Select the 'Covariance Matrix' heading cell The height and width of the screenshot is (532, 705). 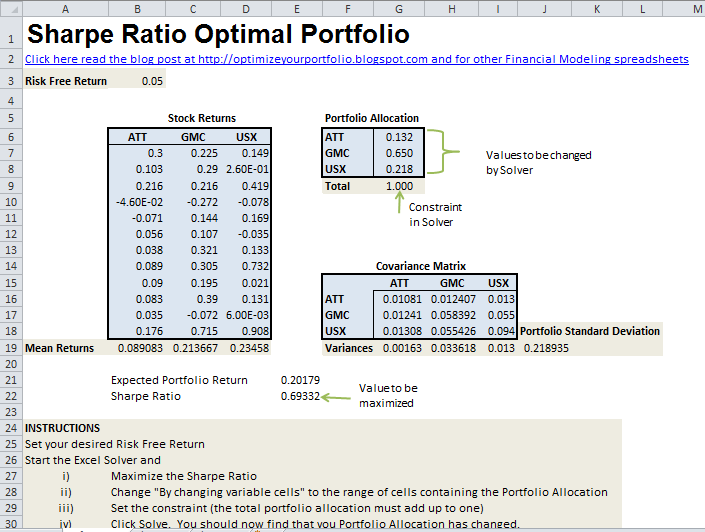[x=421, y=266]
